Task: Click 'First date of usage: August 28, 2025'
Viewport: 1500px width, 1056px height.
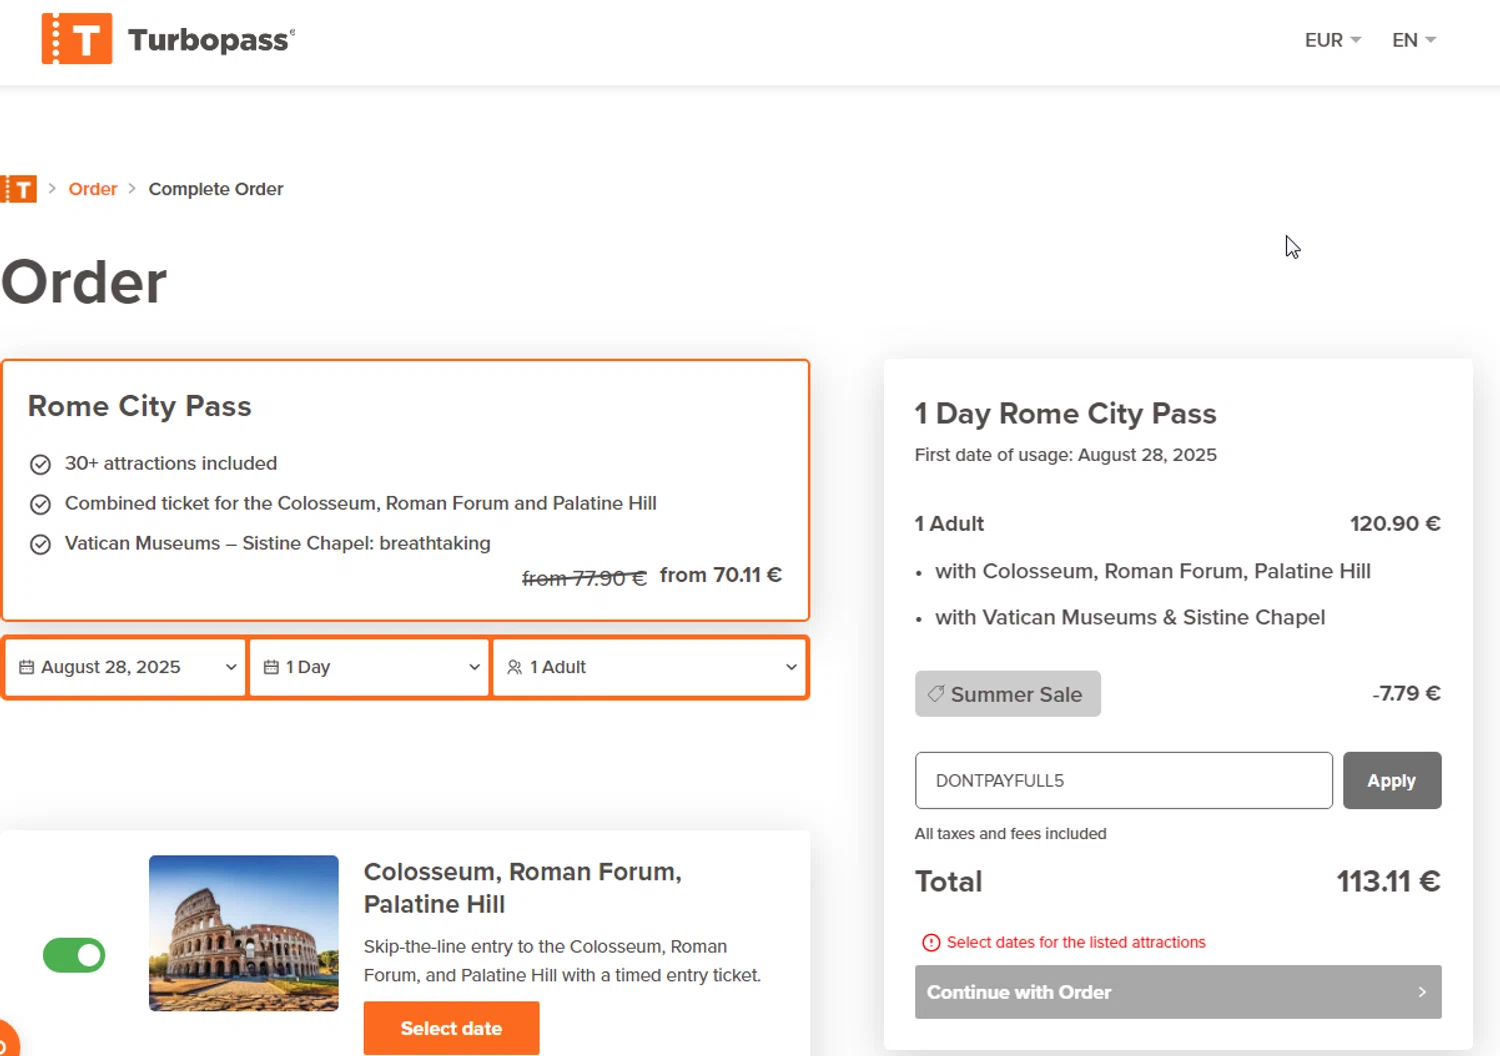Action: point(1065,455)
